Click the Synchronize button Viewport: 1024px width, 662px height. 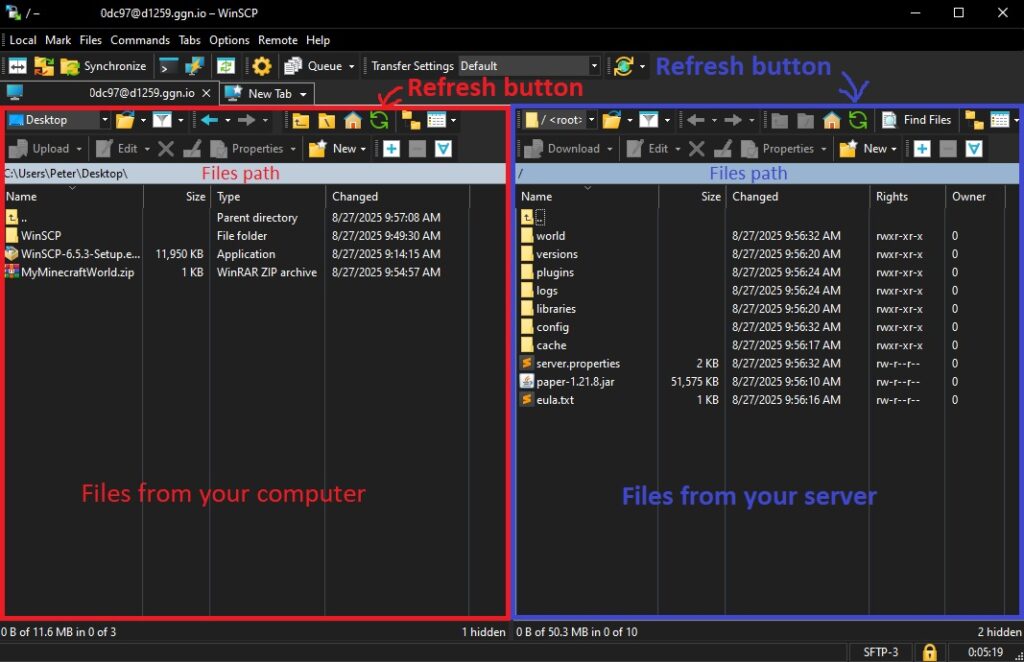[104, 66]
